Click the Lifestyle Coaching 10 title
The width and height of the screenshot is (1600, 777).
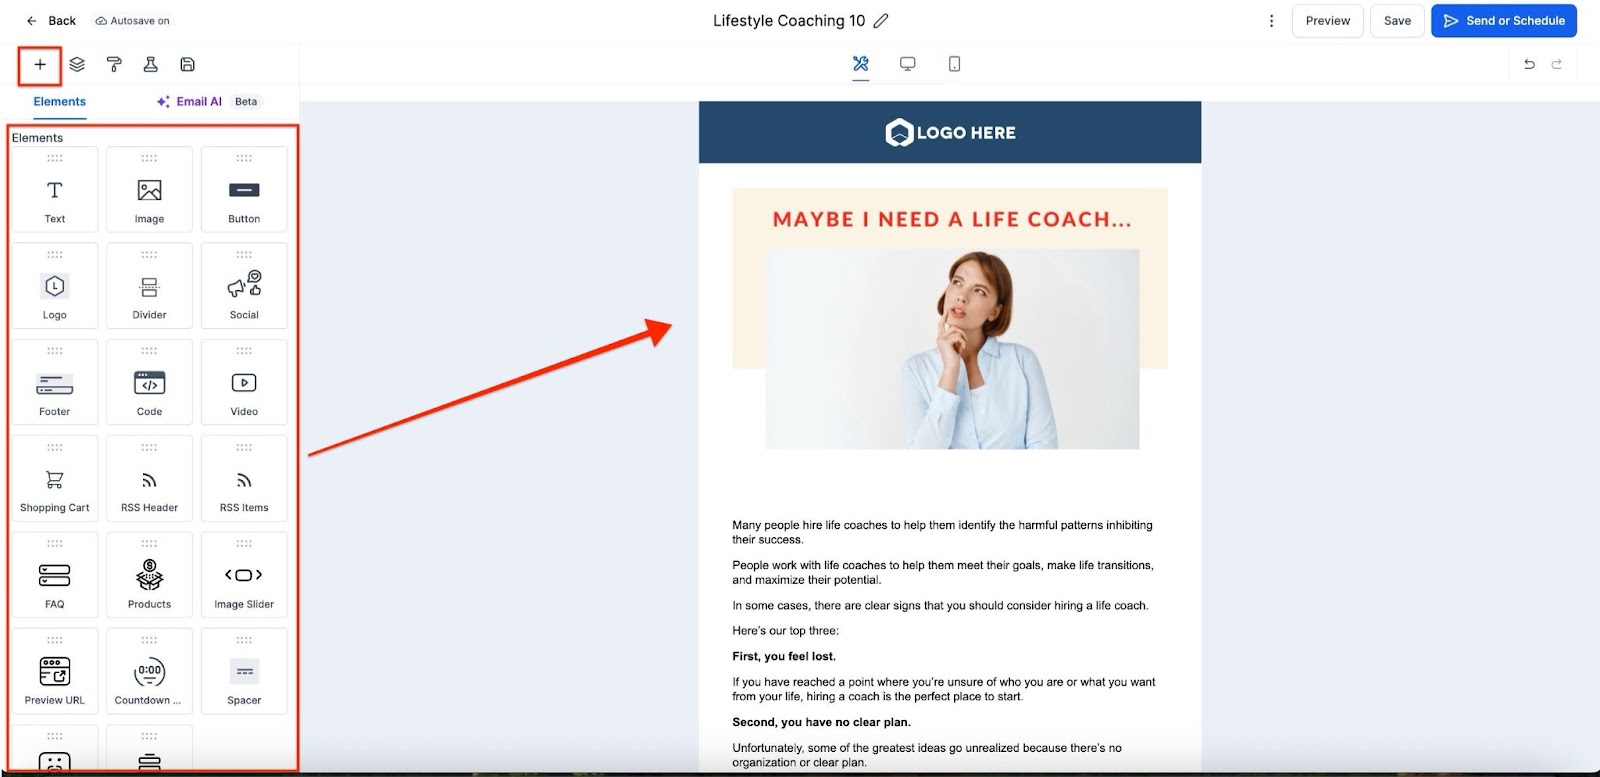pos(789,21)
